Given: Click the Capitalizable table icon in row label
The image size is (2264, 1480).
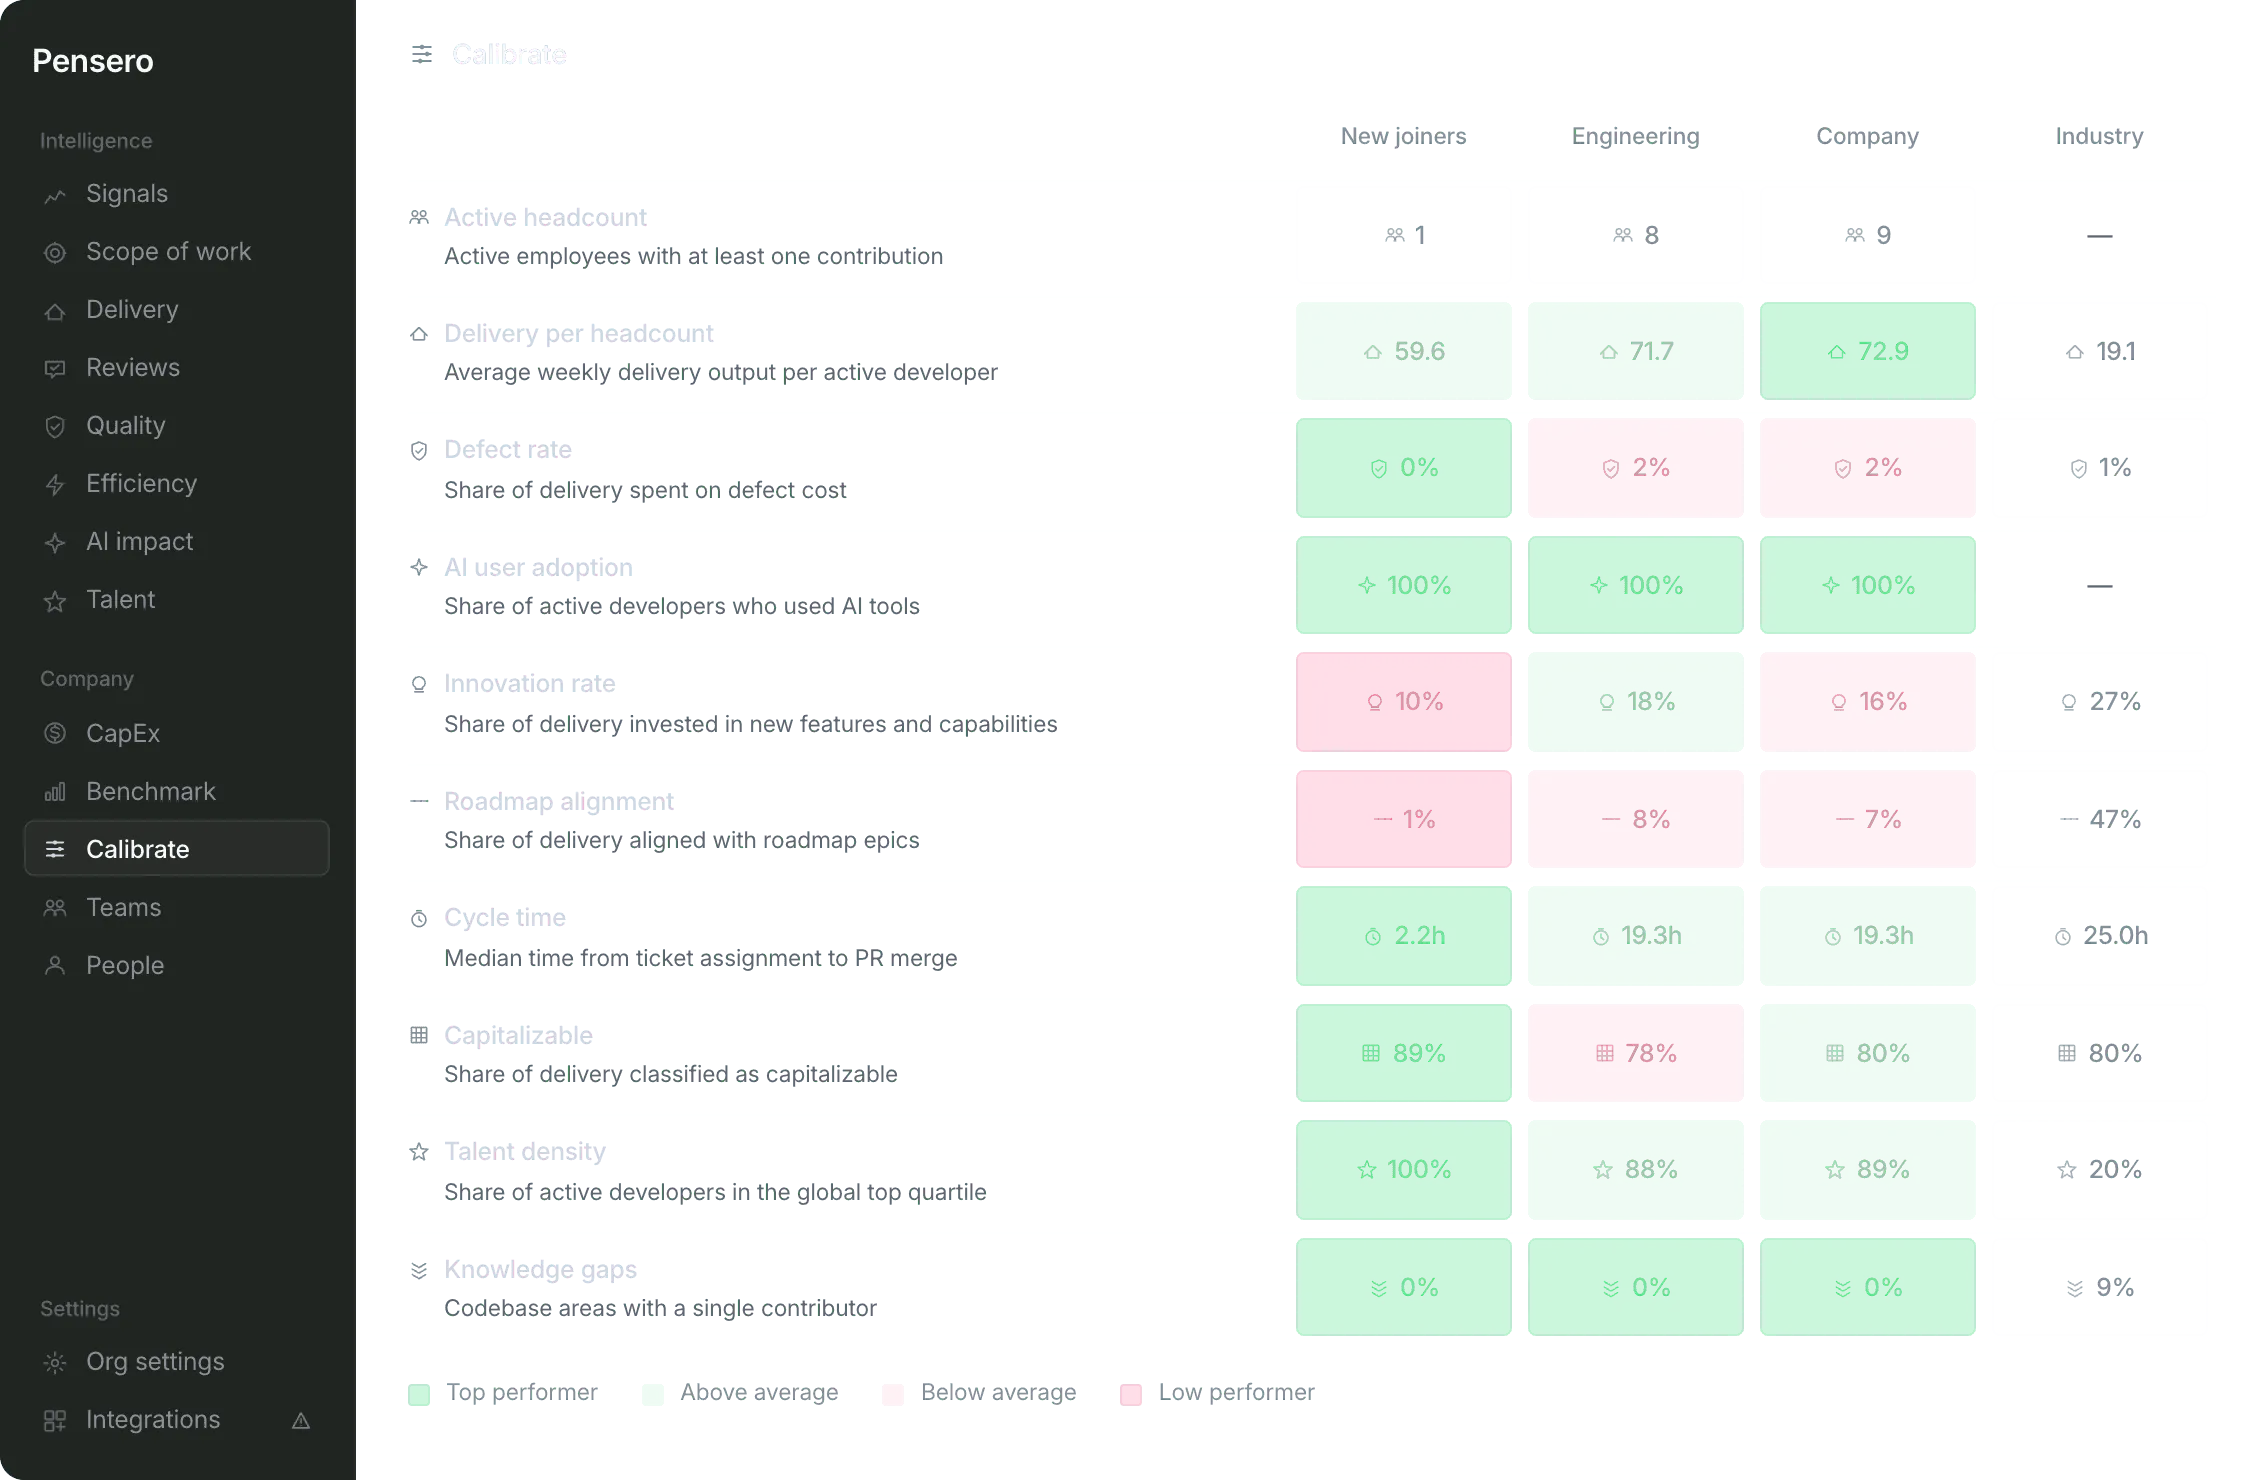Looking at the screenshot, I should [x=419, y=1035].
